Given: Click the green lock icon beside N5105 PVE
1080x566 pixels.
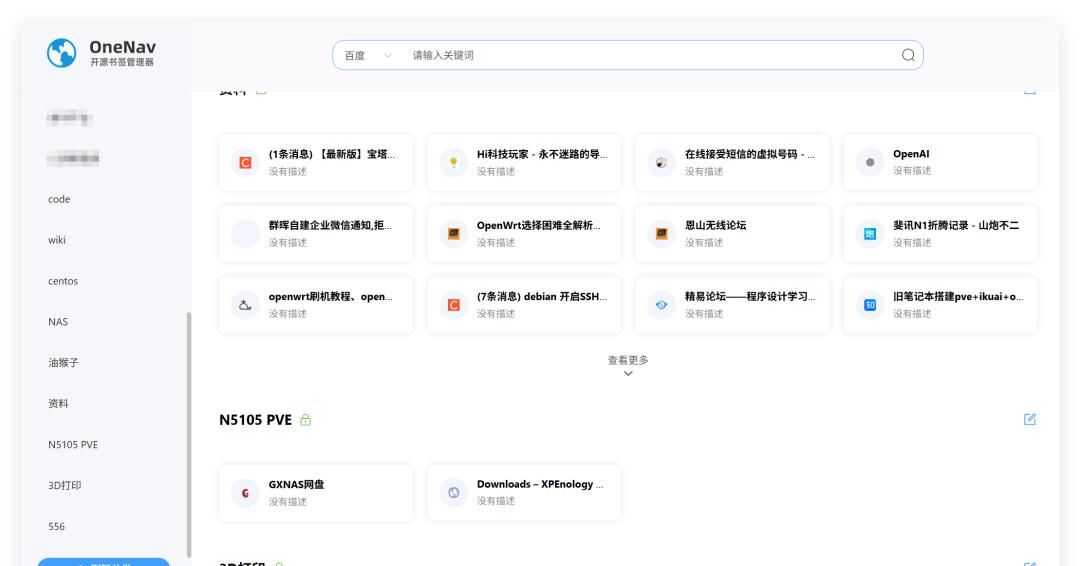Looking at the screenshot, I should click(x=305, y=419).
